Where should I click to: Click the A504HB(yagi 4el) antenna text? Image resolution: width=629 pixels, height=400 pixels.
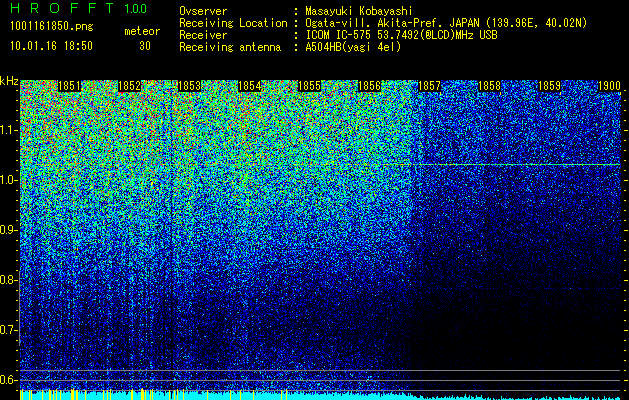[353, 48]
